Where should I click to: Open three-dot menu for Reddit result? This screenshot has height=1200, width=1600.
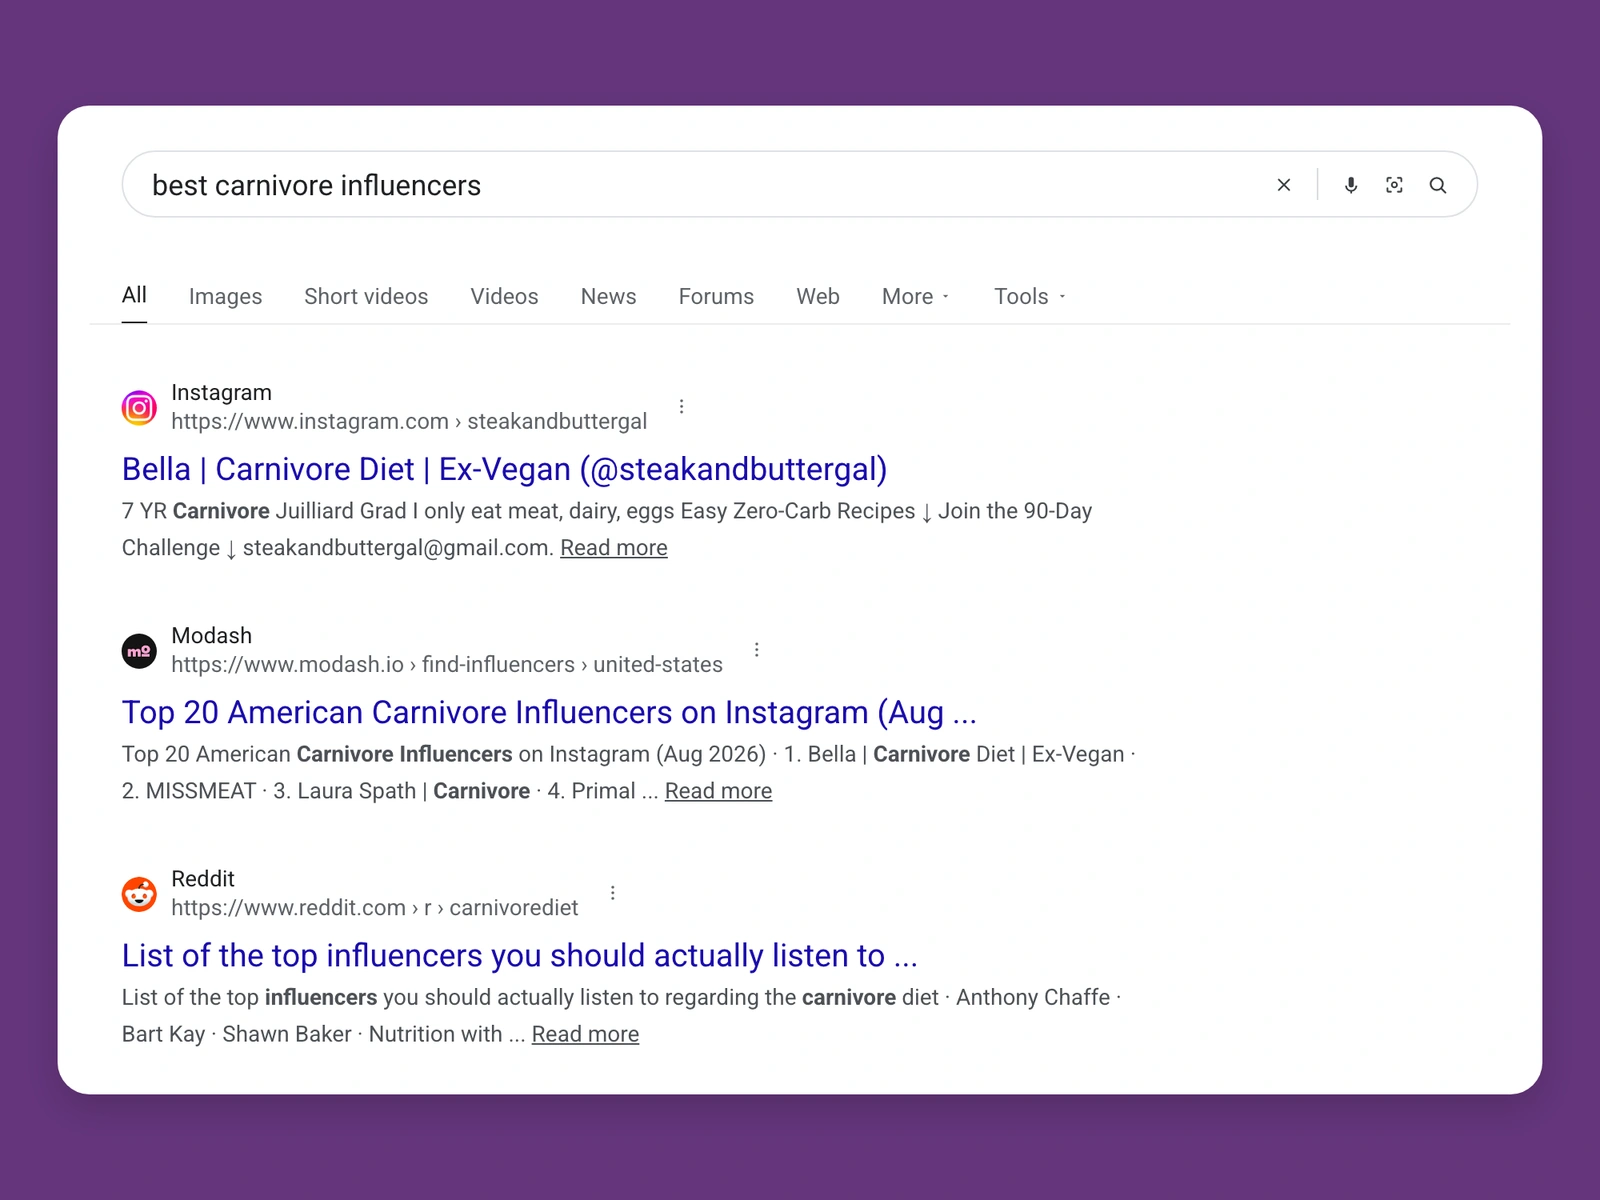[613, 893]
